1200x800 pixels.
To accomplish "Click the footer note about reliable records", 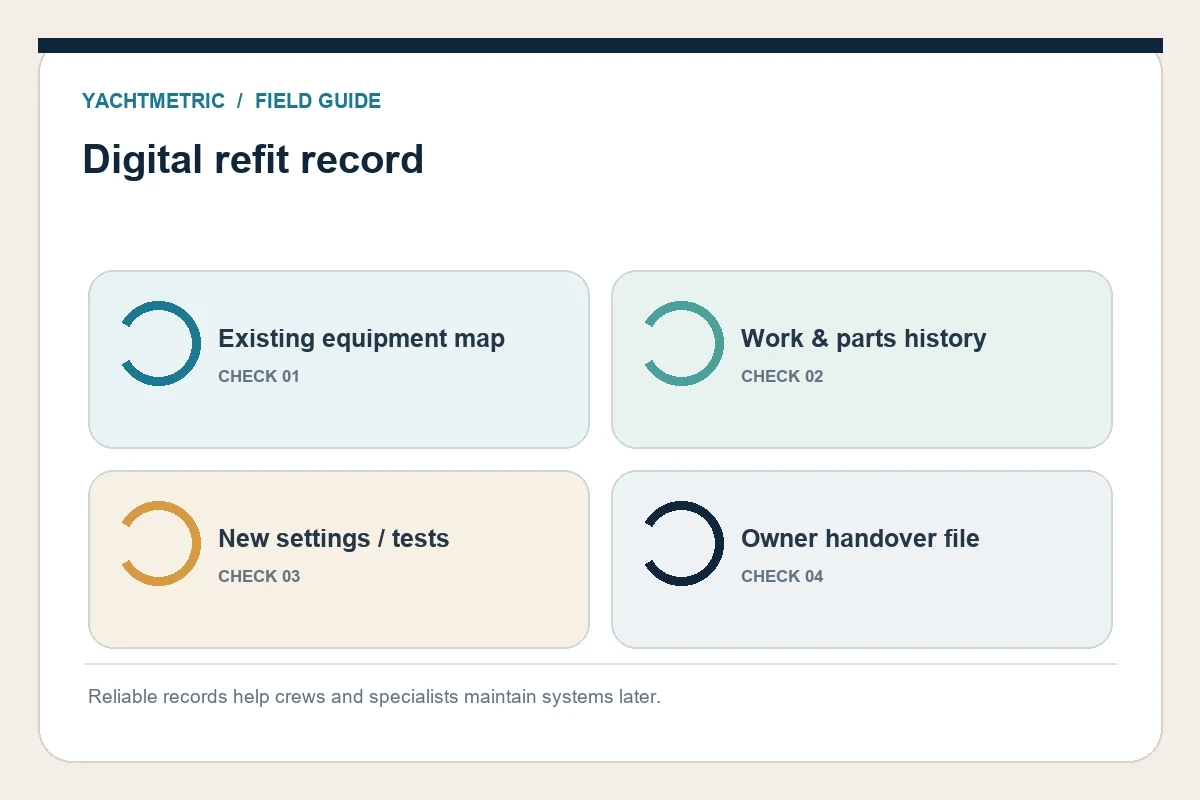I will [374, 696].
